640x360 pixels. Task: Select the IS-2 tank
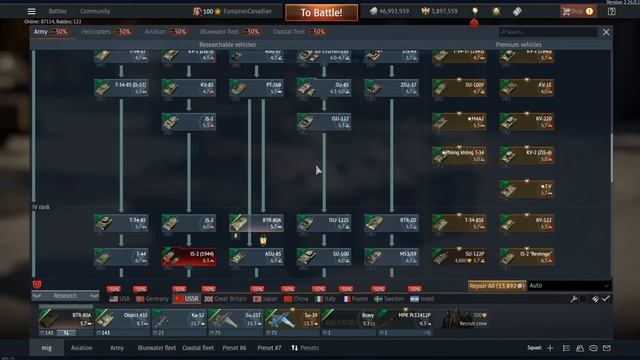click(189, 223)
